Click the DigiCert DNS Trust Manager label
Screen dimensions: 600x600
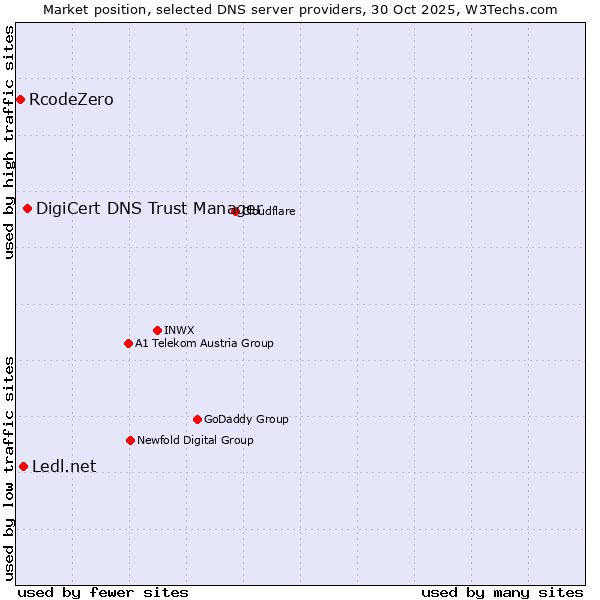click(148, 208)
